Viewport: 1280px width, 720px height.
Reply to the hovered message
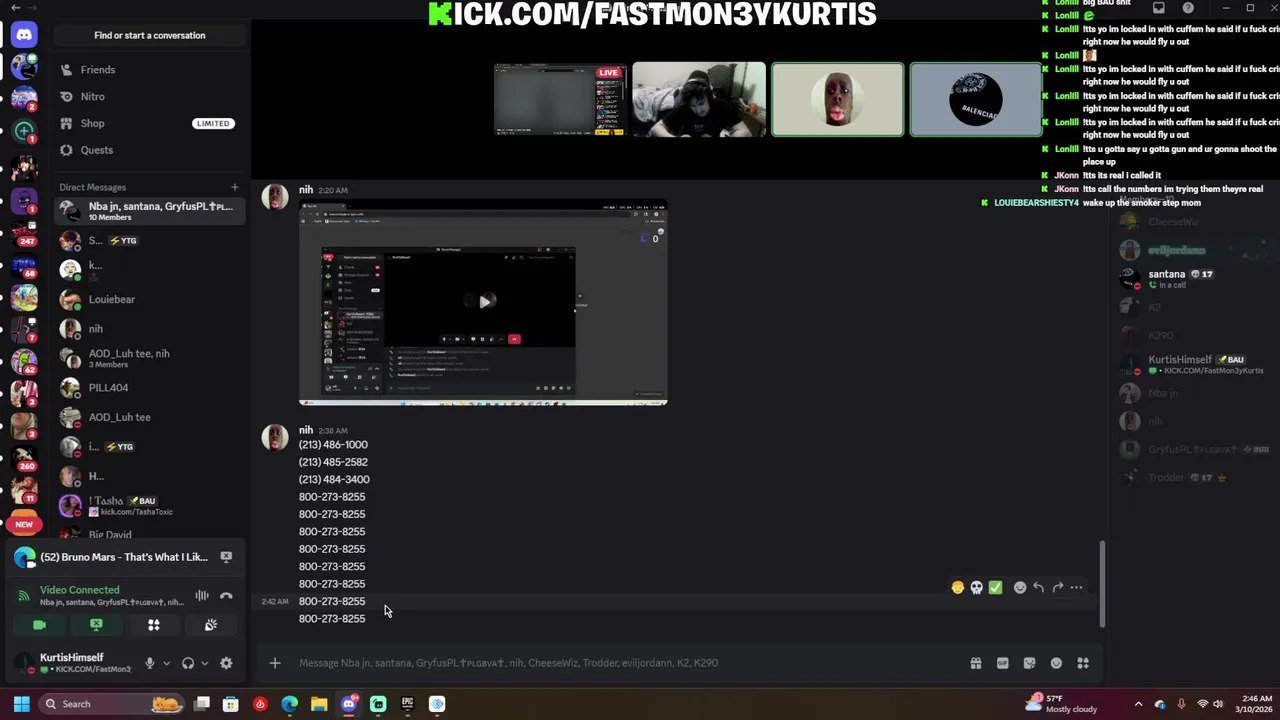click(1039, 588)
